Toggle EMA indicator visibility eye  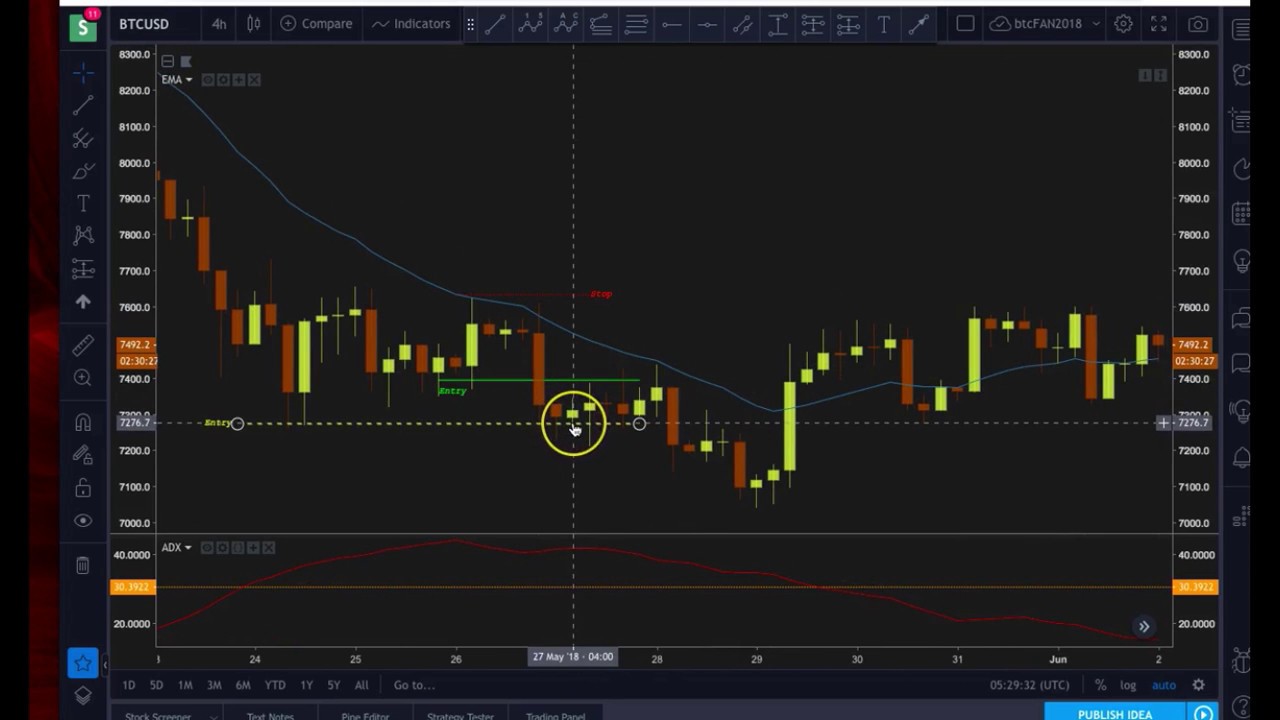[207, 80]
